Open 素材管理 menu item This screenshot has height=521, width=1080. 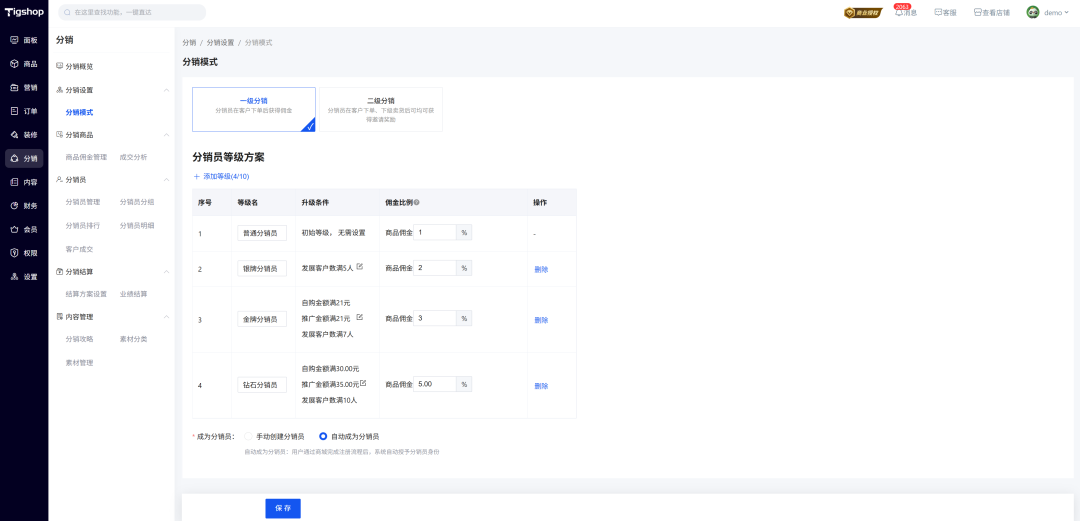coord(79,362)
